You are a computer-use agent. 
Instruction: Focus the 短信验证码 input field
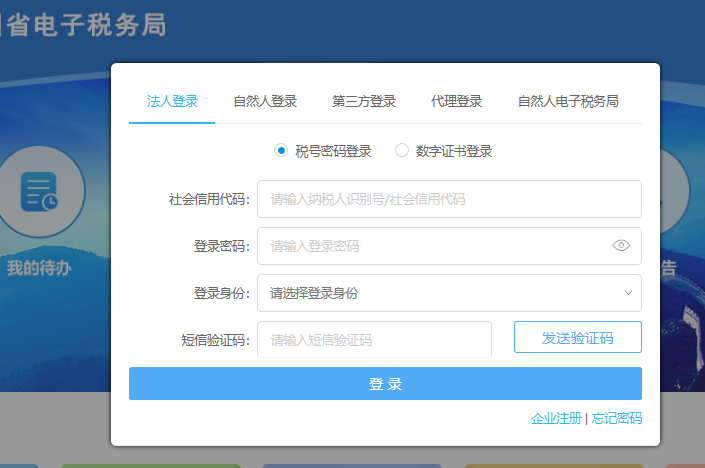(374, 339)
